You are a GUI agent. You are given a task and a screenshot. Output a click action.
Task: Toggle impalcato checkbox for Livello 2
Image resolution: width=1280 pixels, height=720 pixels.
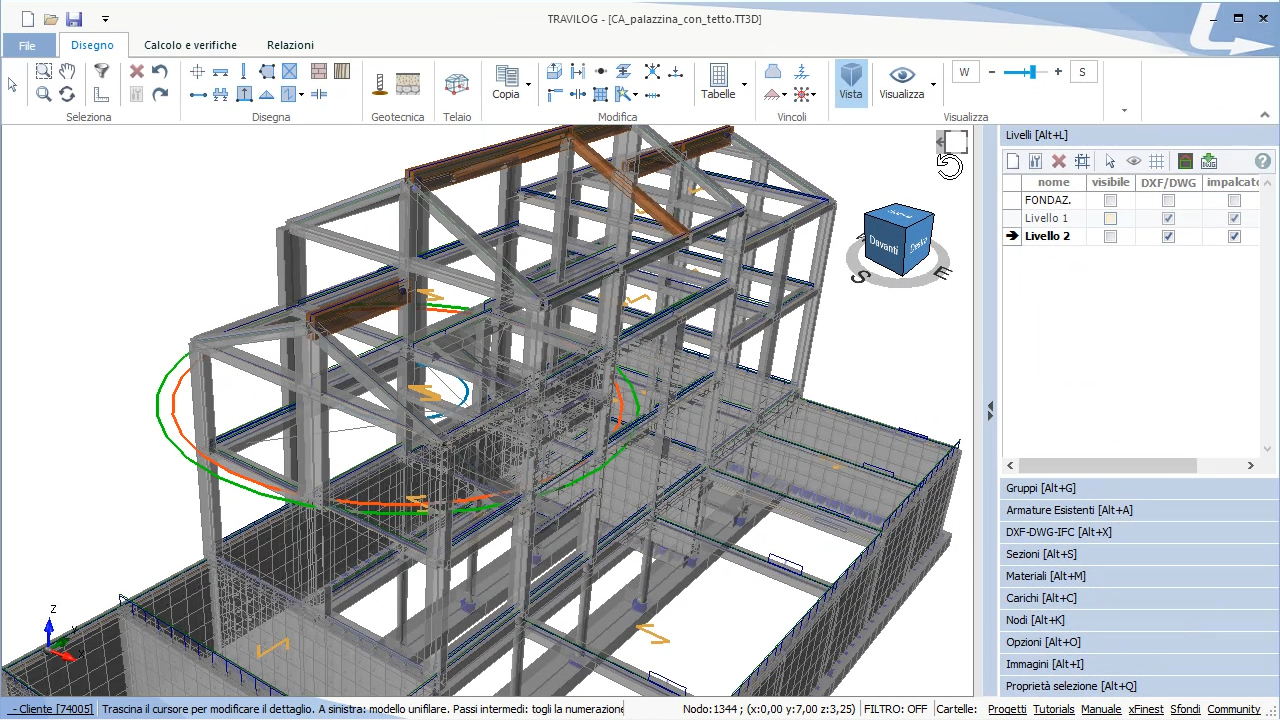pos(1234,236)
